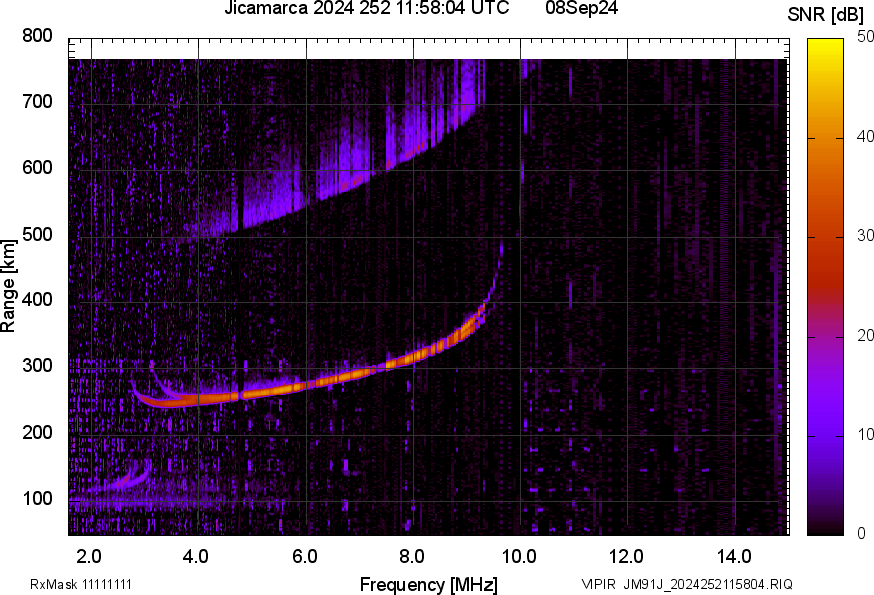Click the colorbar tick label 0

point(860,534)
